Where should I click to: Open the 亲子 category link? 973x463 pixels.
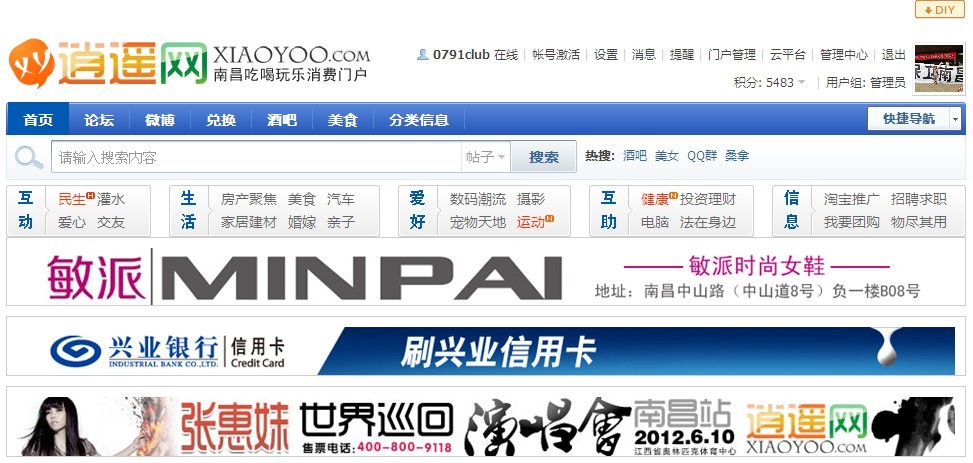coord(341,222)
